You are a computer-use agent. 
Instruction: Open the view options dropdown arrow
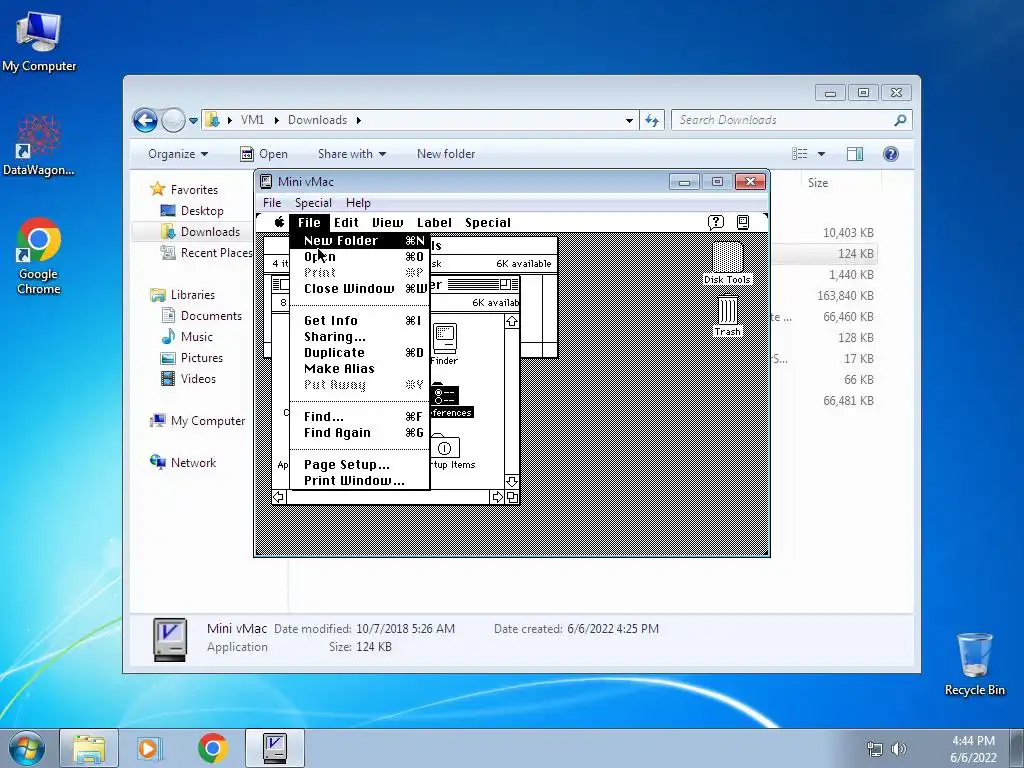click(821, 154)
